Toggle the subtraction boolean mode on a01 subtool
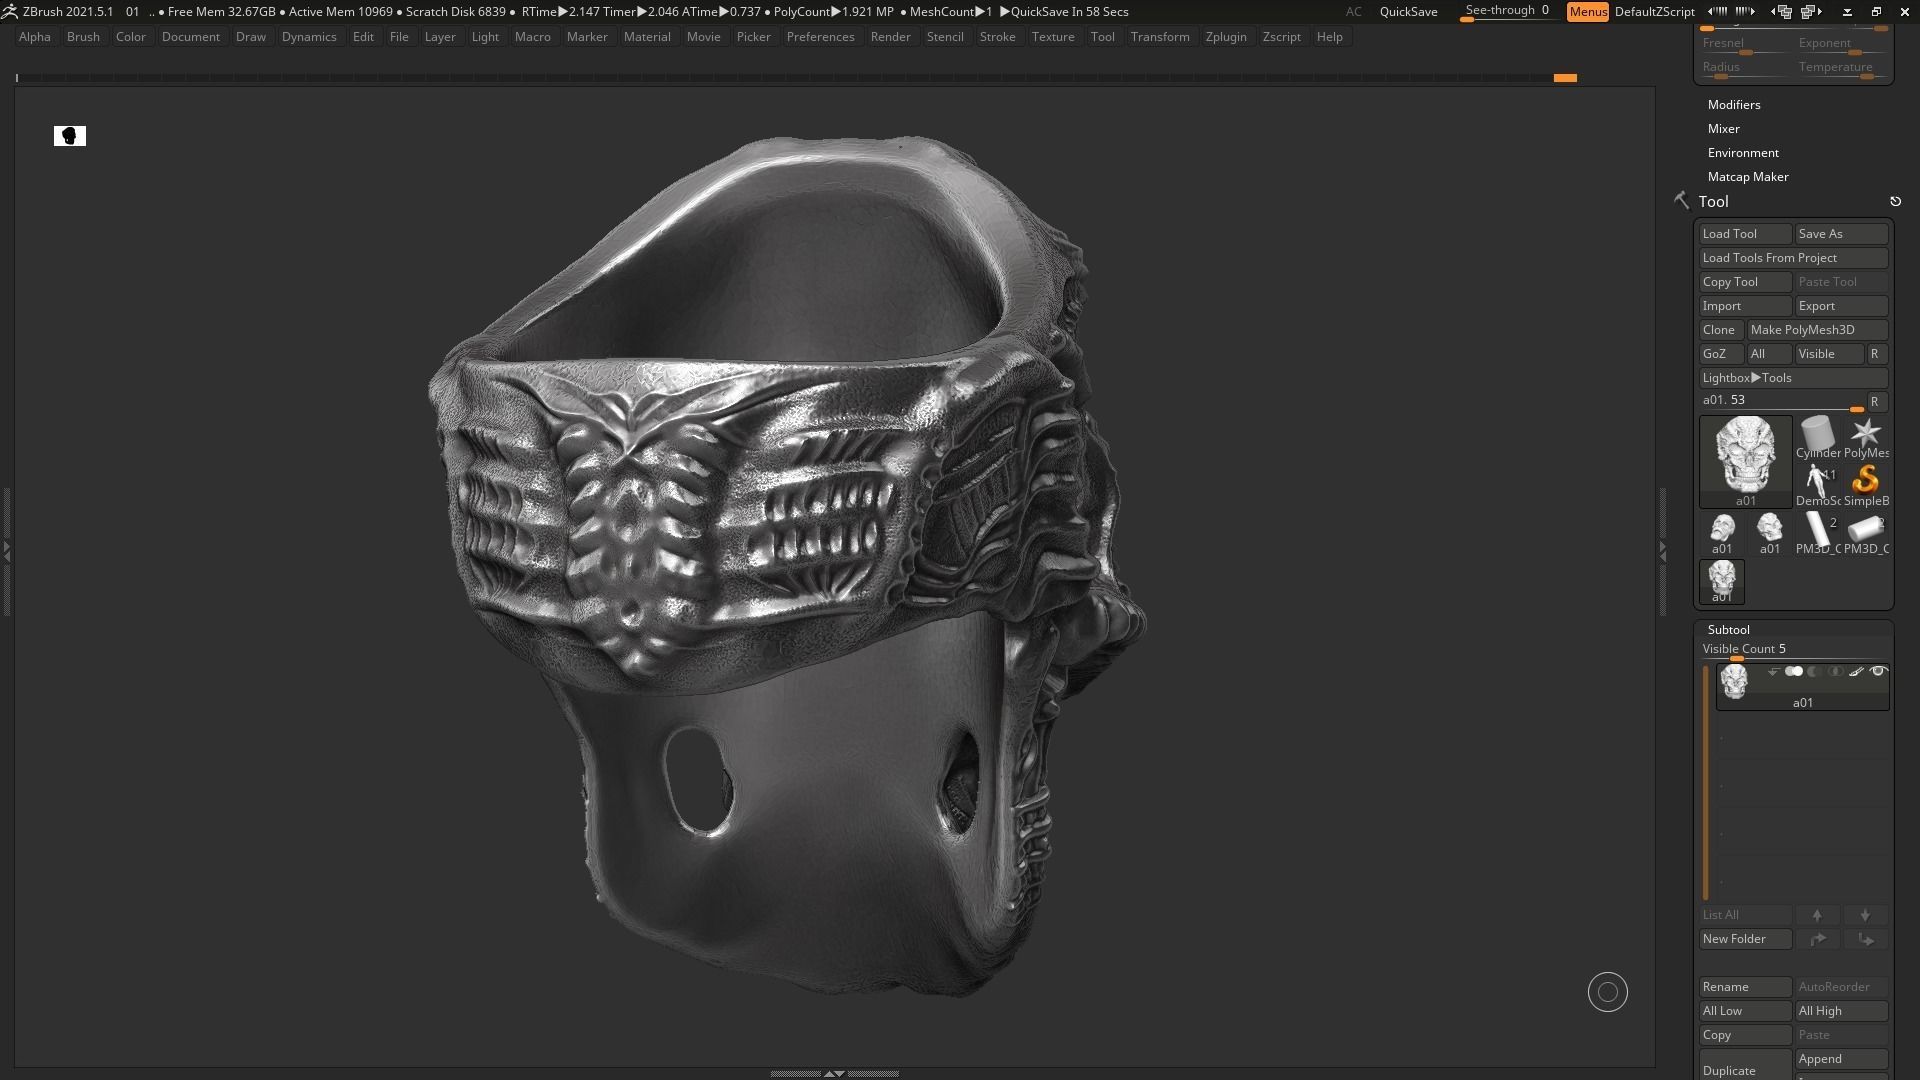This screenshot has width=1920, height=1080. [1814, 672]
